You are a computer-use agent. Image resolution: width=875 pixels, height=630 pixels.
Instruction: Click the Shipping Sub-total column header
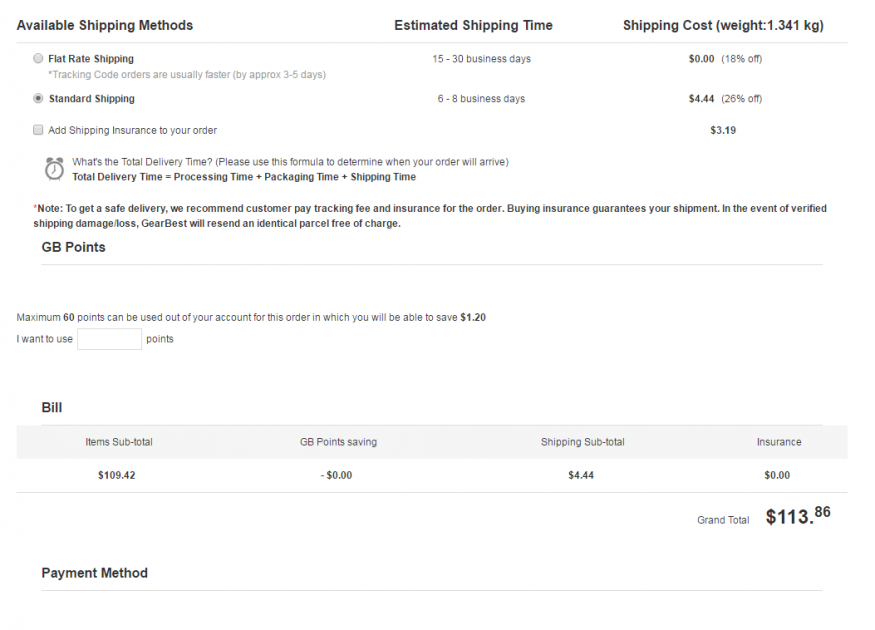583,442
